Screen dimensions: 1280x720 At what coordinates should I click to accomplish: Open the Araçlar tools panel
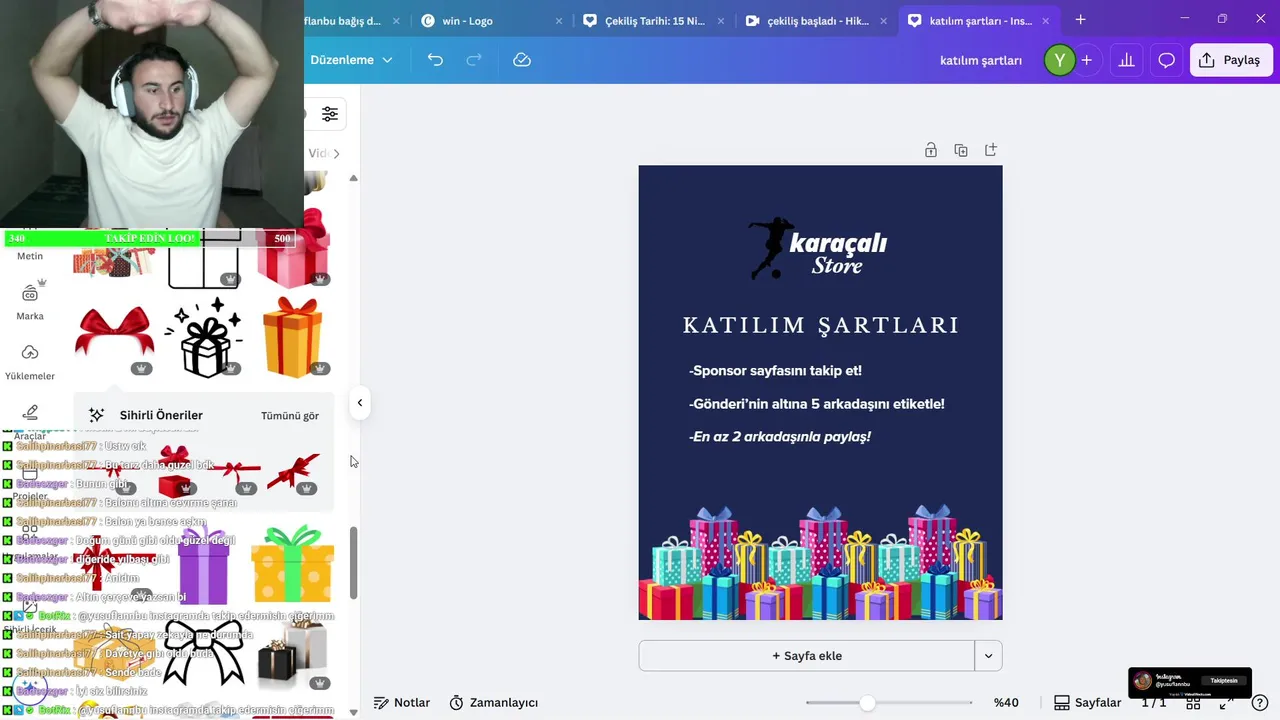click(30, 421)
